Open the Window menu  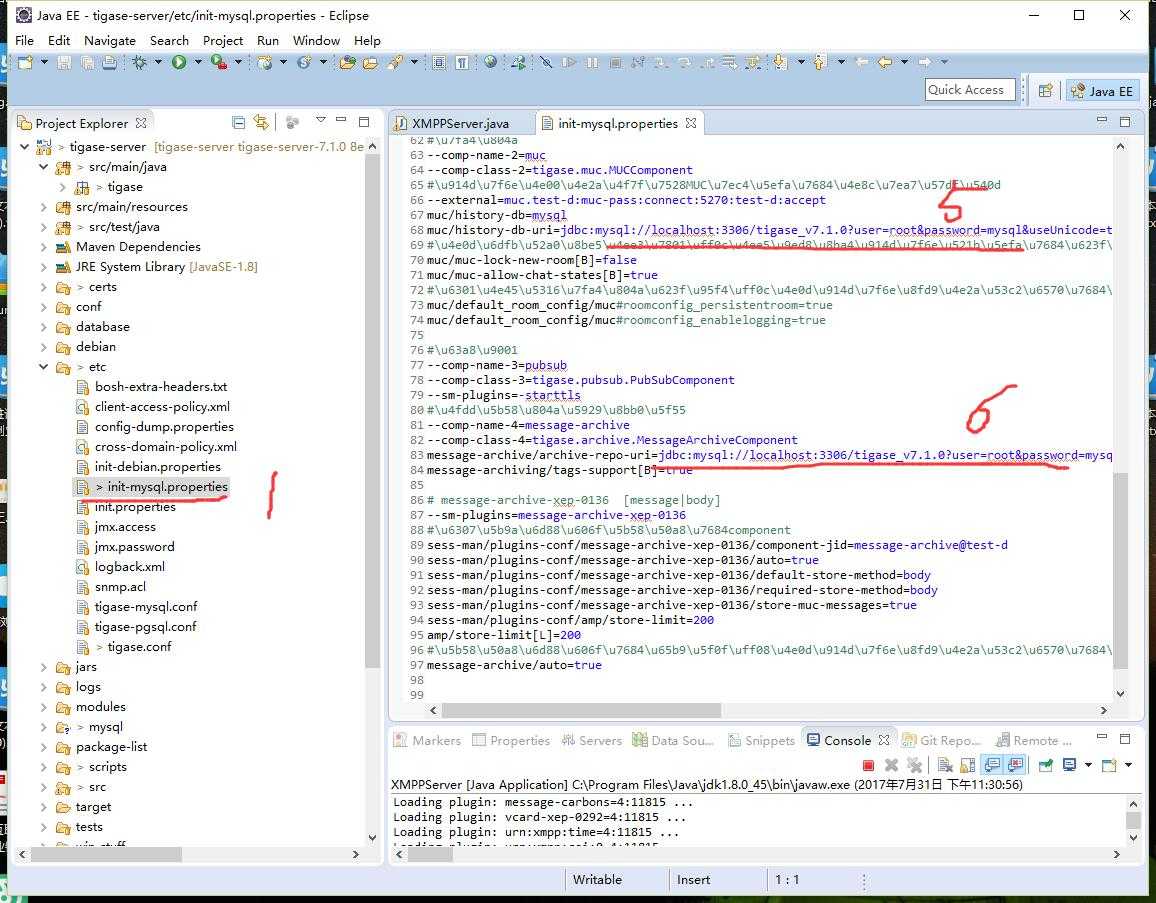click(316, 41)
